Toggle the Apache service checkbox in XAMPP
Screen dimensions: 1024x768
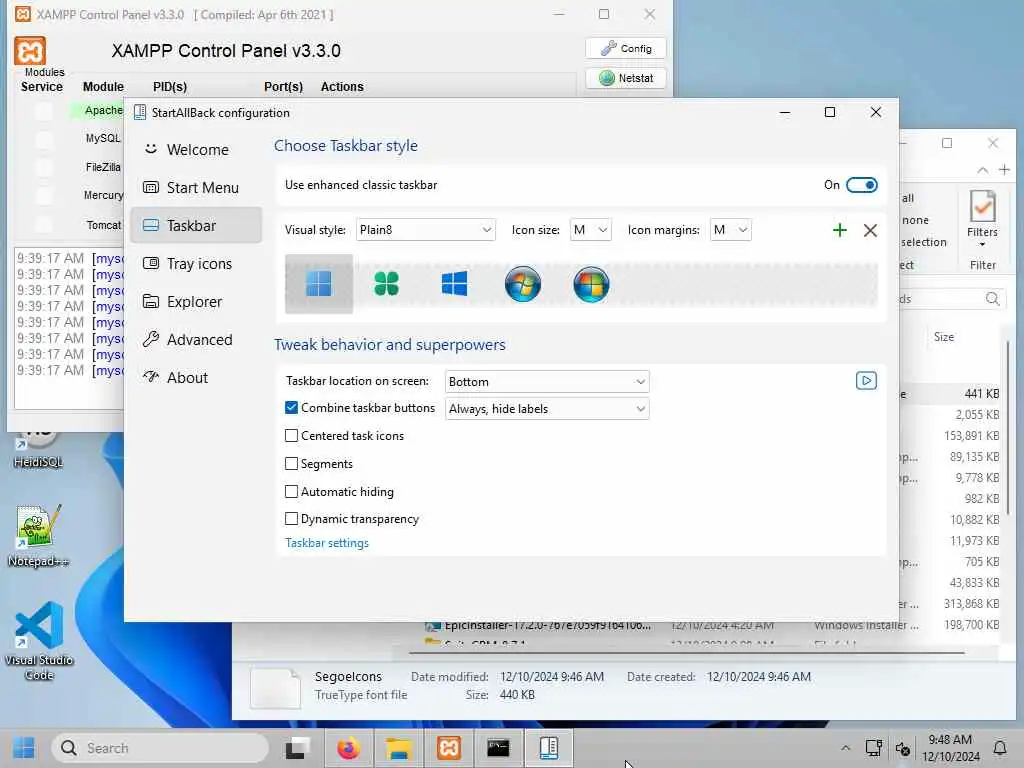[x=44, y=111]
